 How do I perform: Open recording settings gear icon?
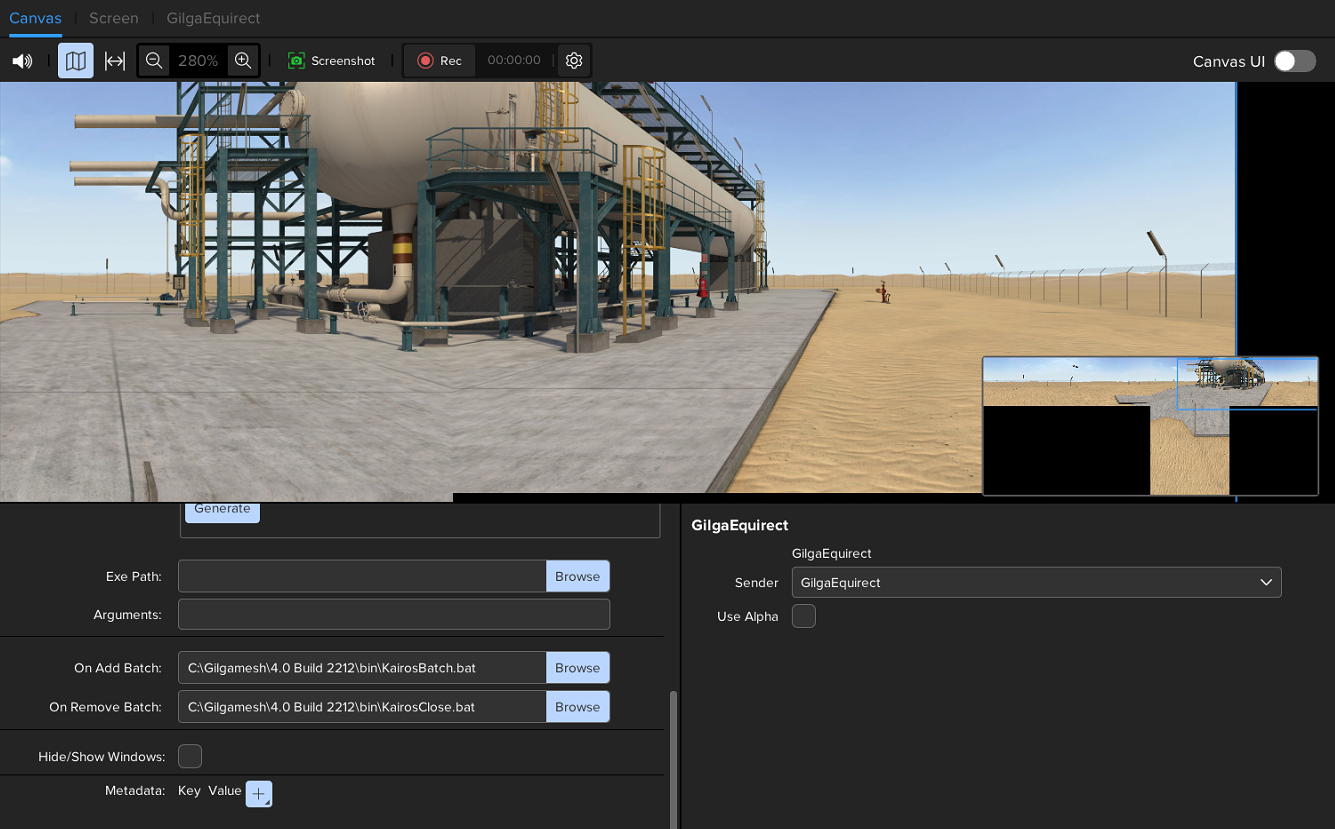pyautogui.click(x=574, y=61)
